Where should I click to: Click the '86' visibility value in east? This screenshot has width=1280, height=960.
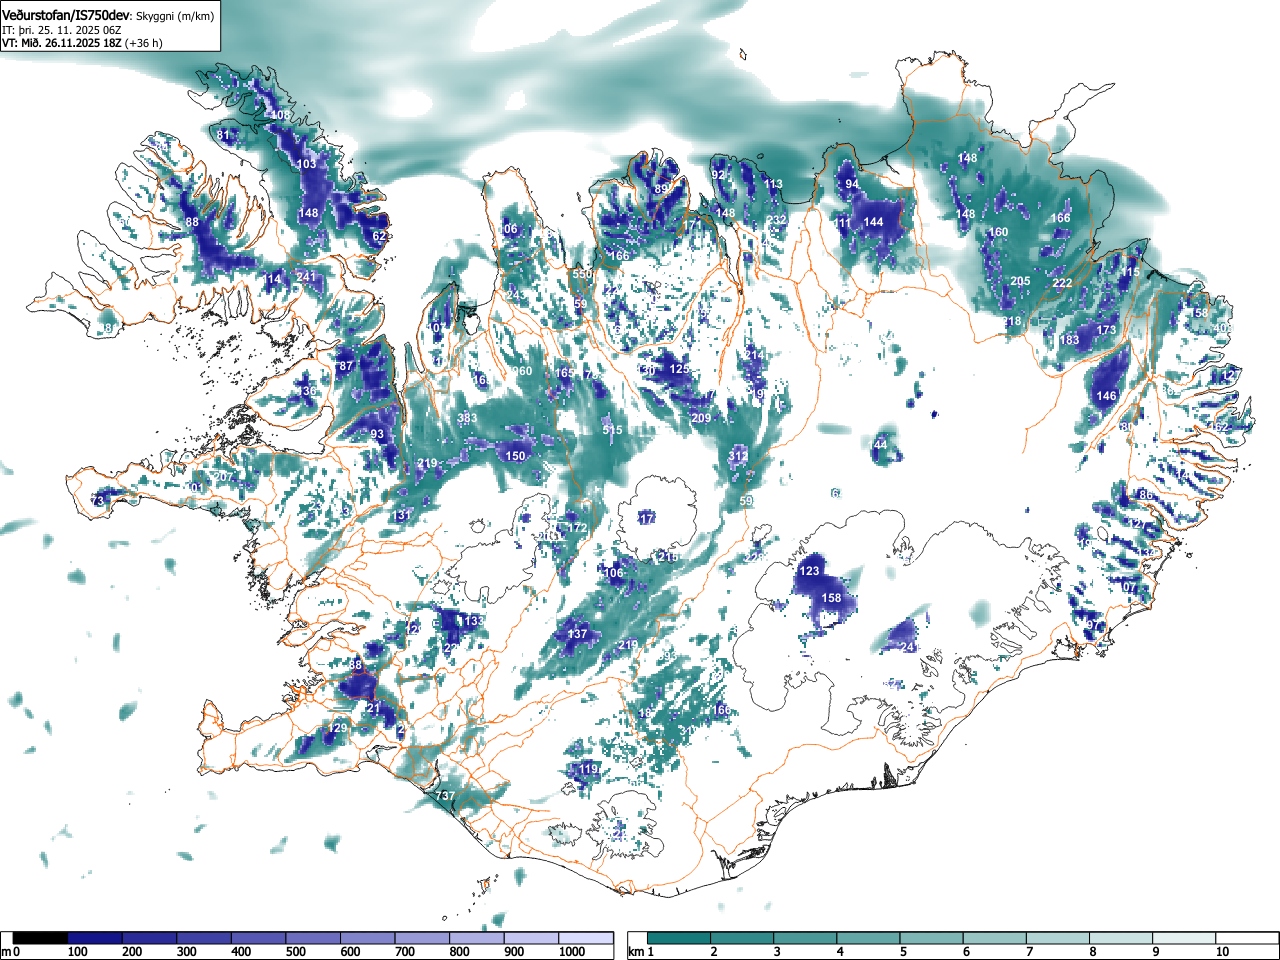tap(1145, 495)
